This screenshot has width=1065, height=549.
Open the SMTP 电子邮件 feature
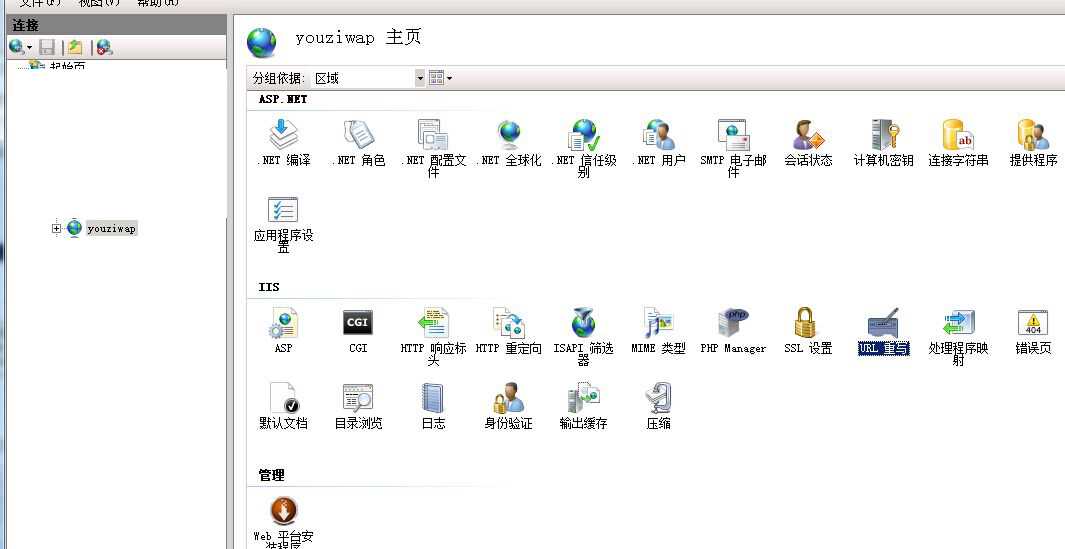click(734, 148)
